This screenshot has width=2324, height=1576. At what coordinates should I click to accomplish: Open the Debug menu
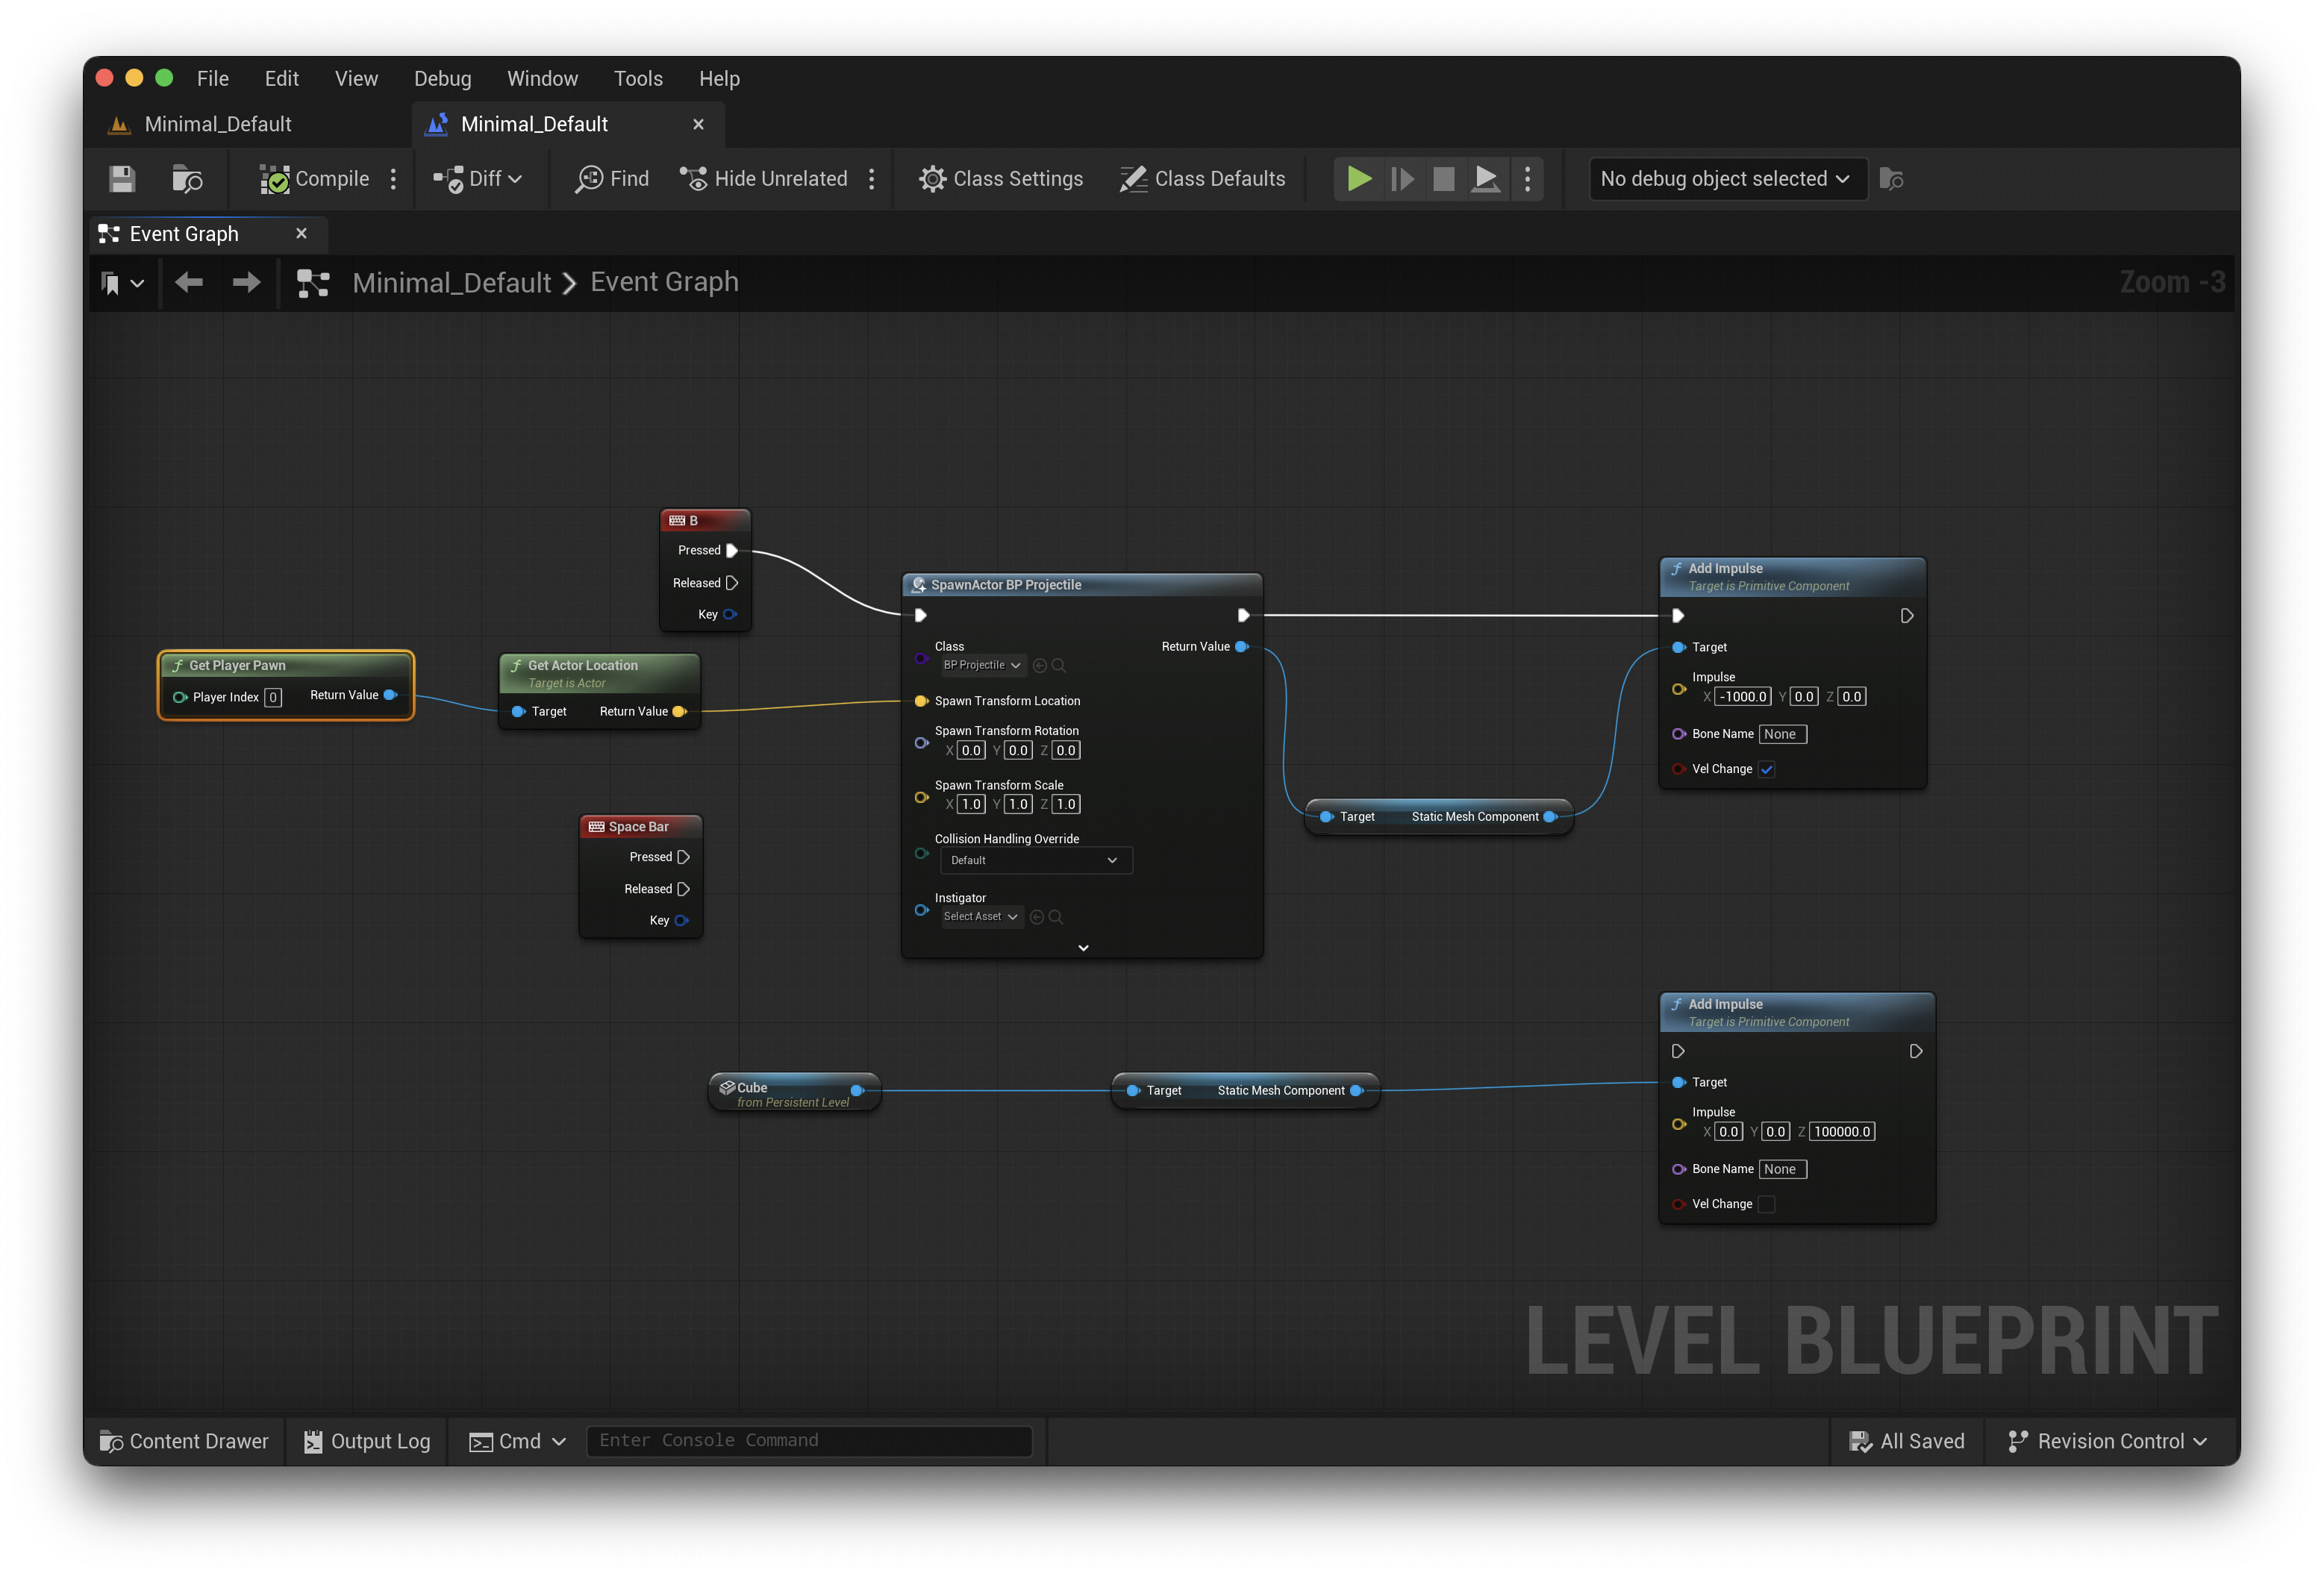click(x=442, y=78)
